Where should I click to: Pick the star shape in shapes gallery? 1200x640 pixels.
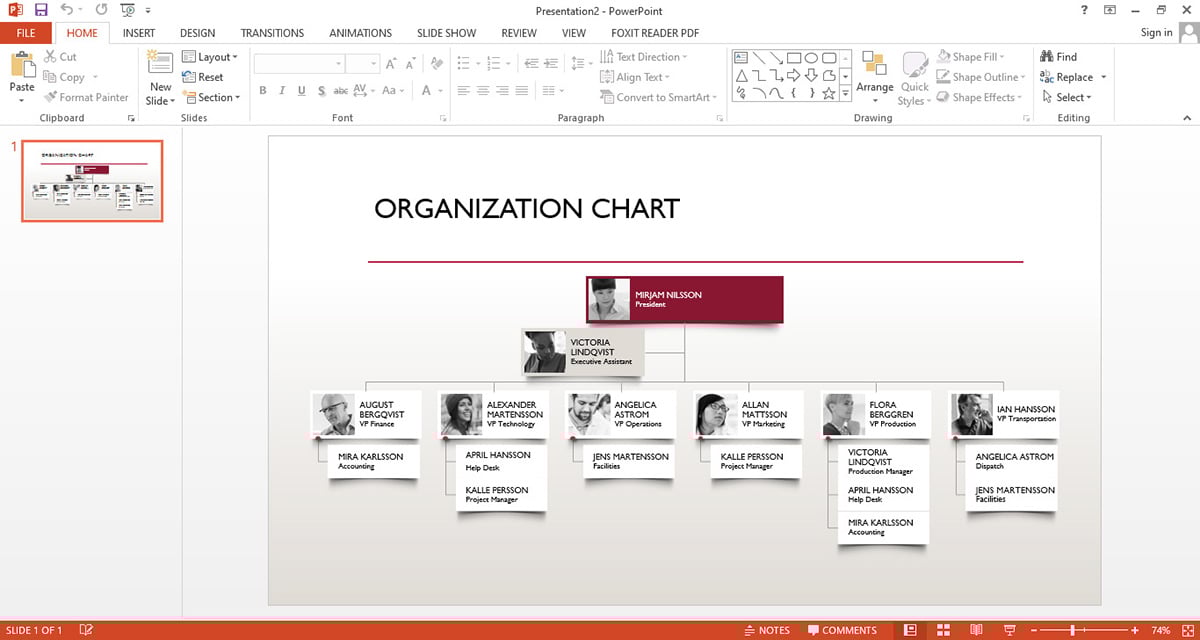coord(828,94)
